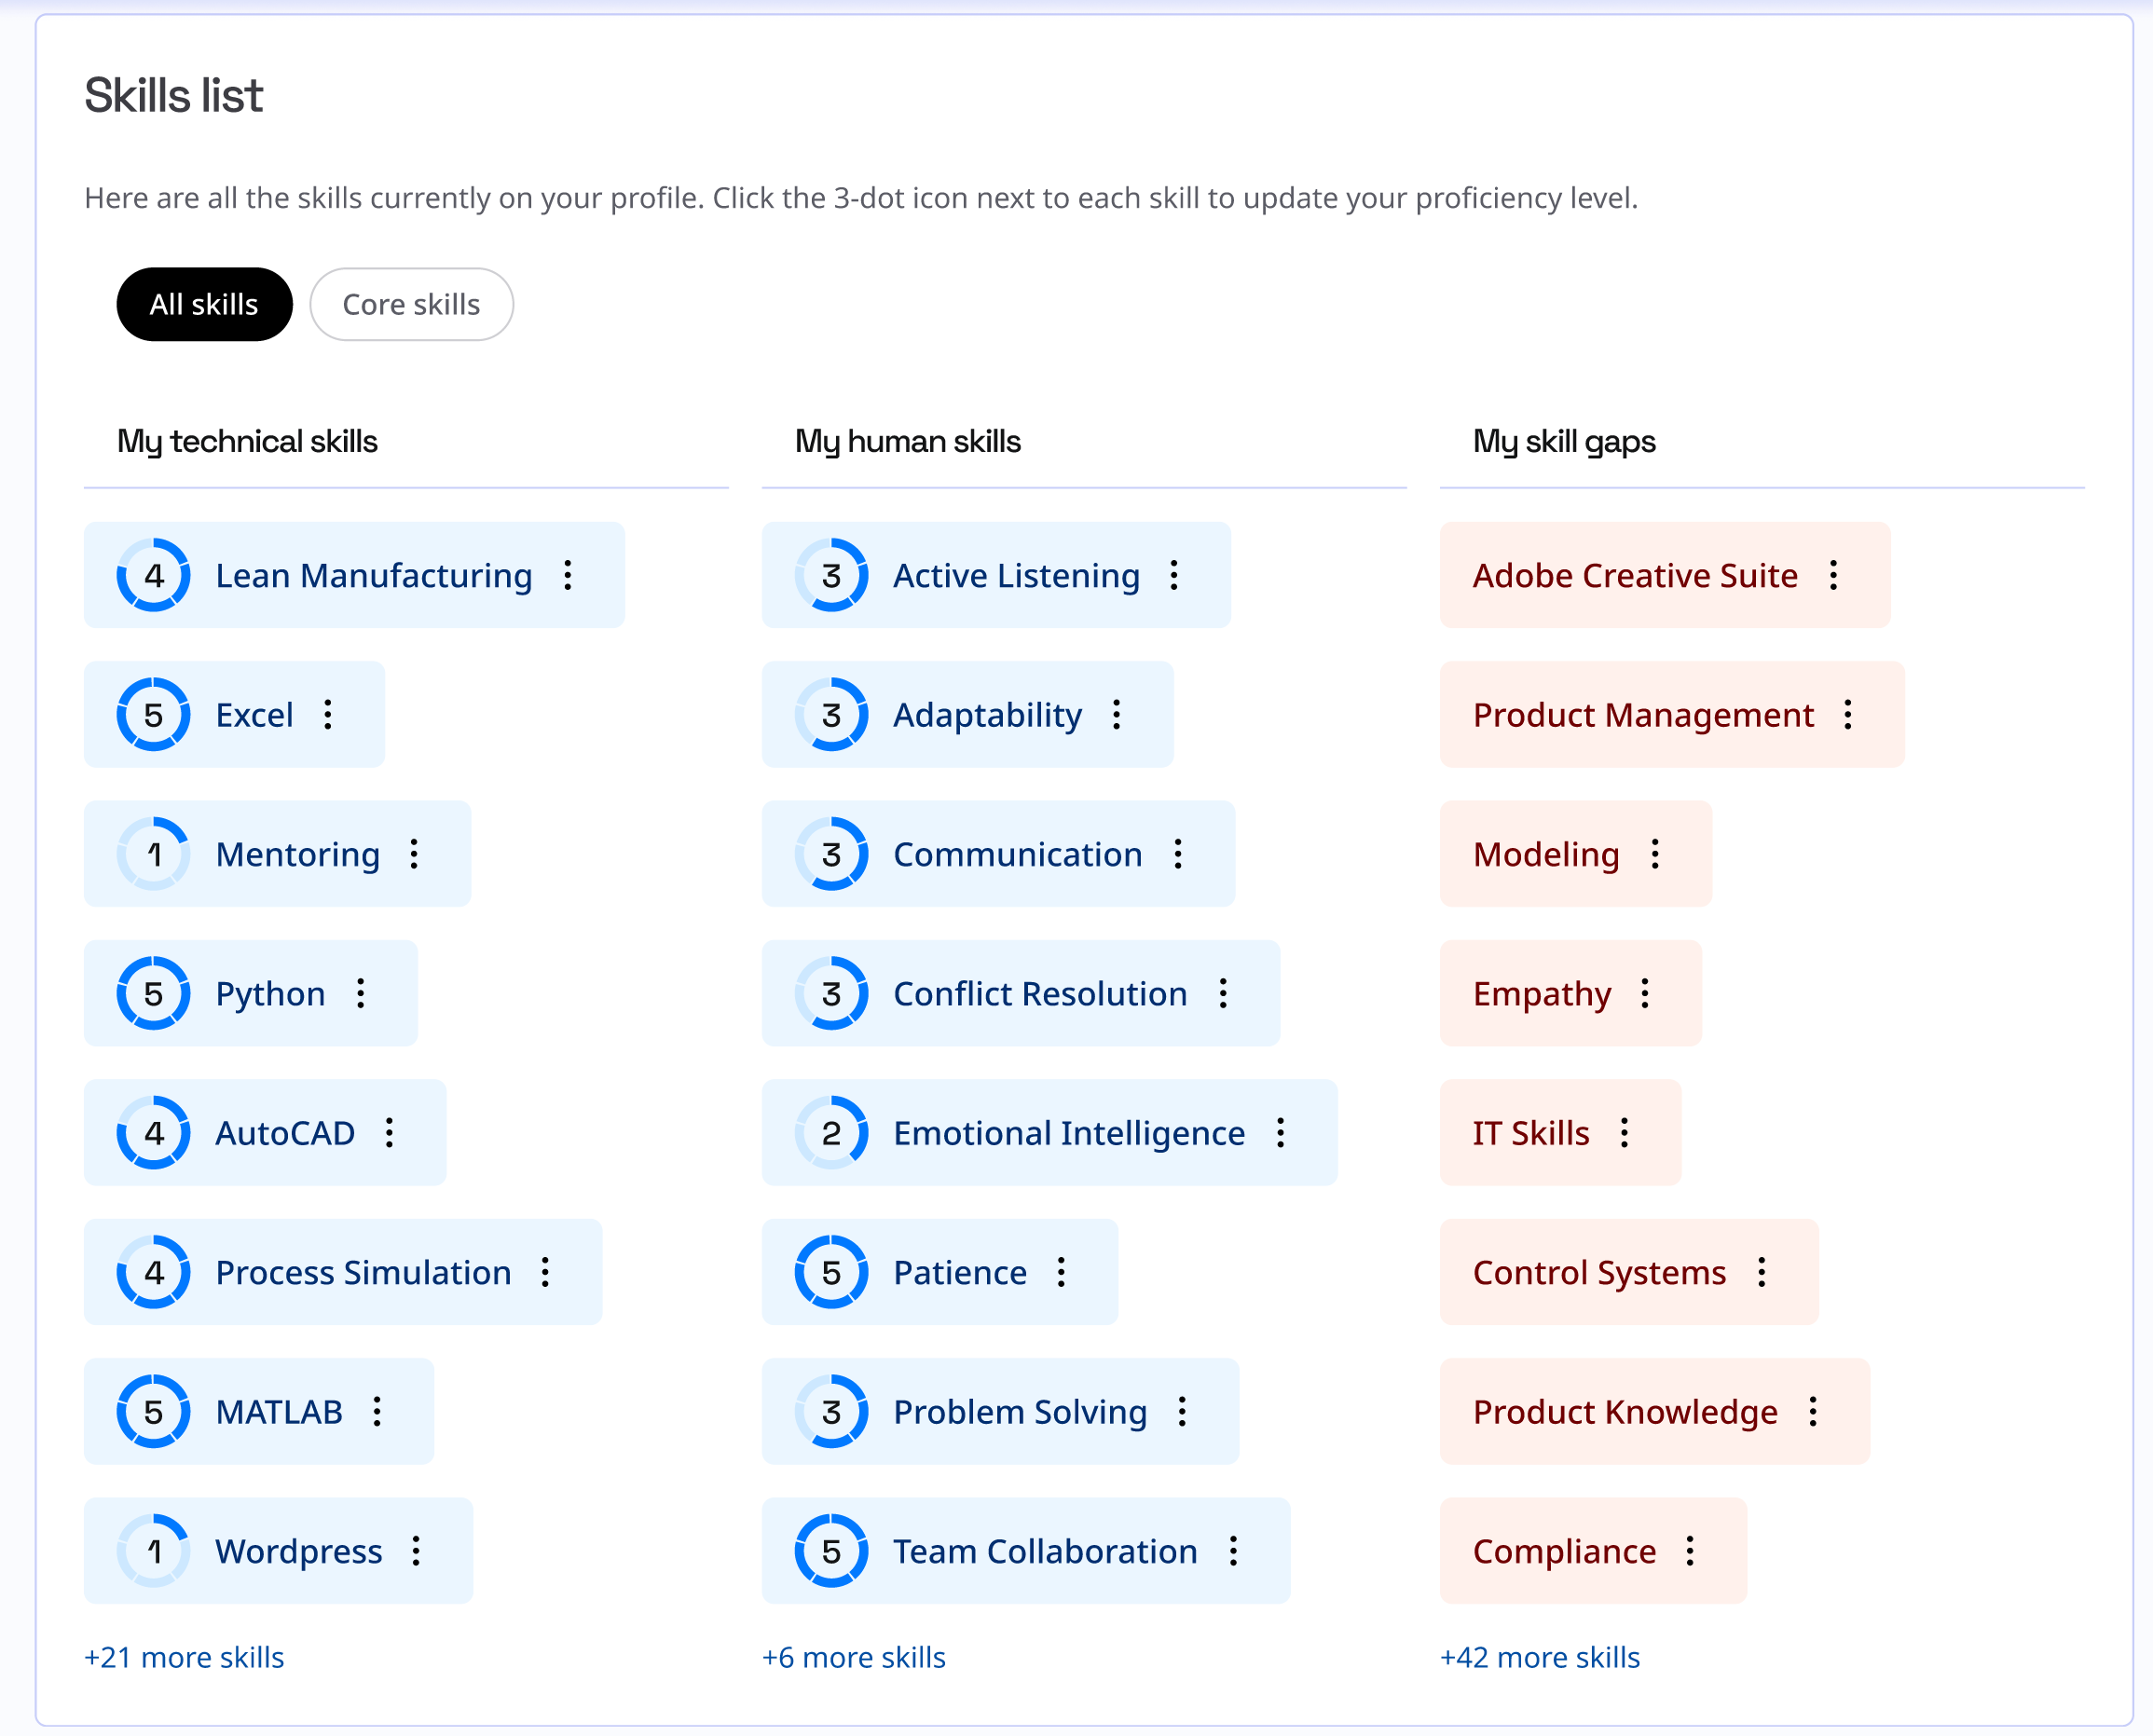
Task: Click the 3-dot icon beside Product Knowledge
Action: coord(1814,1411)
